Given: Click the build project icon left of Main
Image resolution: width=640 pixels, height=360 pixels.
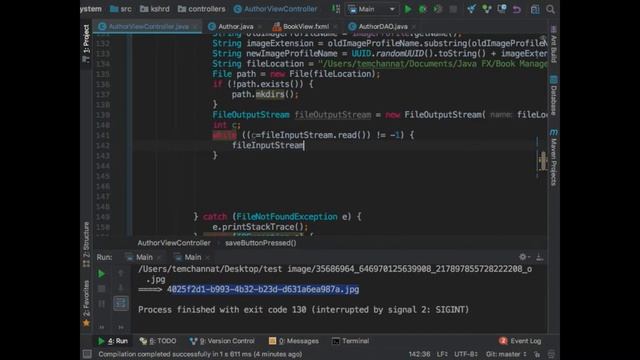Looking at the screenshot, I should click(x=336, y=9).
